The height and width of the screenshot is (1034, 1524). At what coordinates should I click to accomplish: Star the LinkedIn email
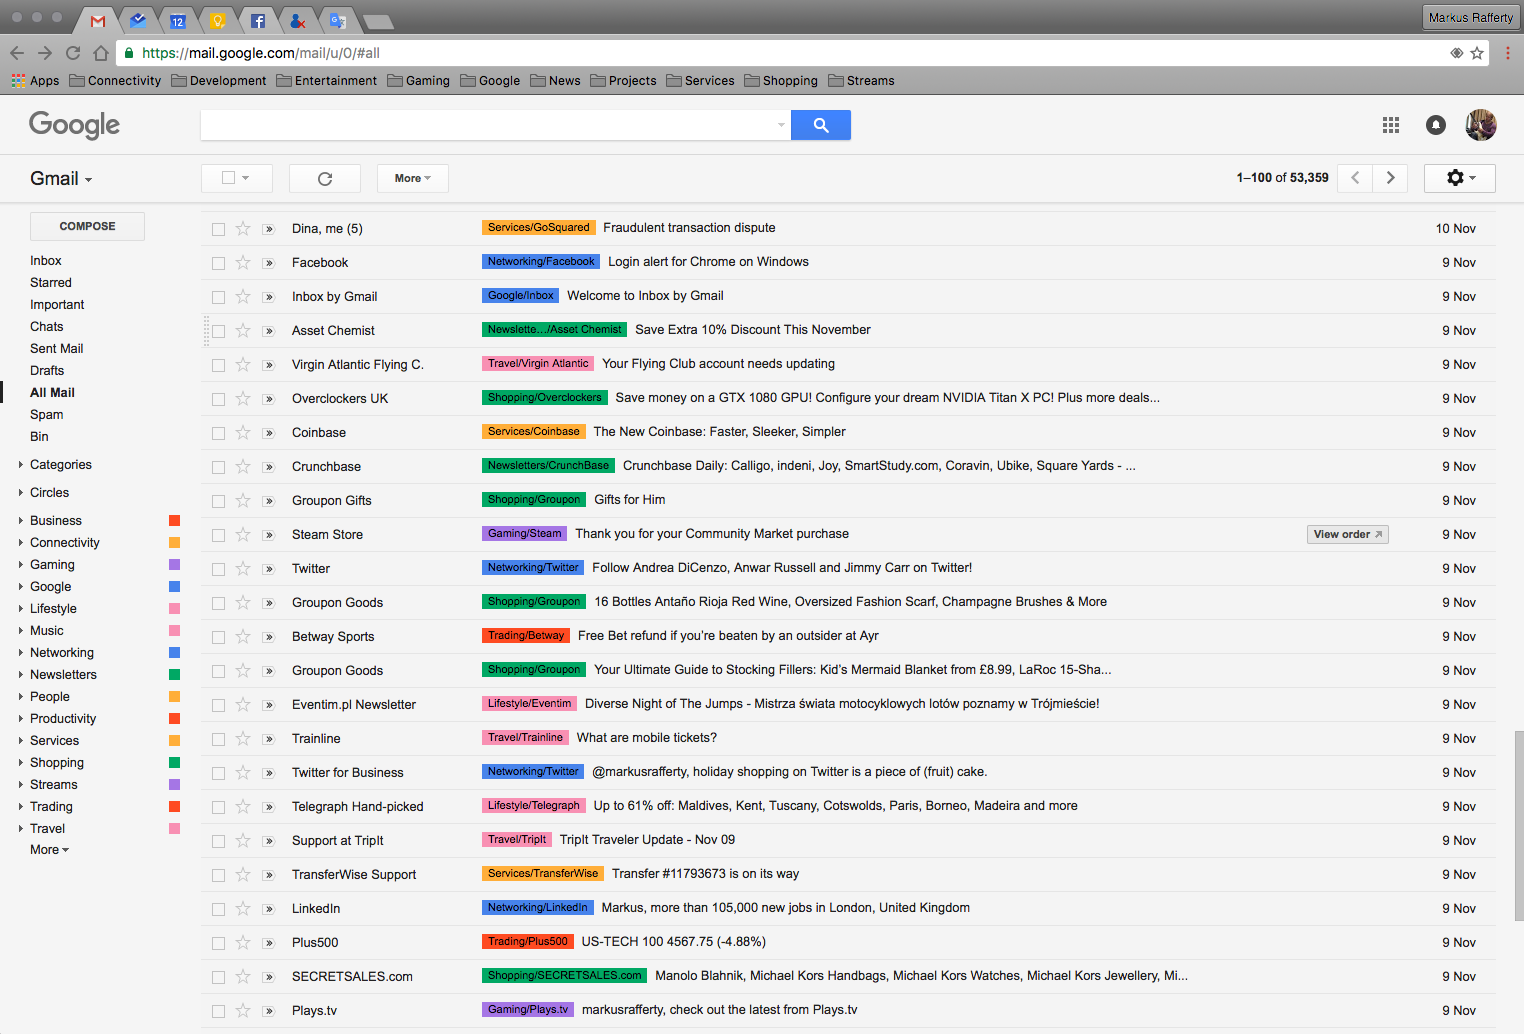tap(243, 908)
